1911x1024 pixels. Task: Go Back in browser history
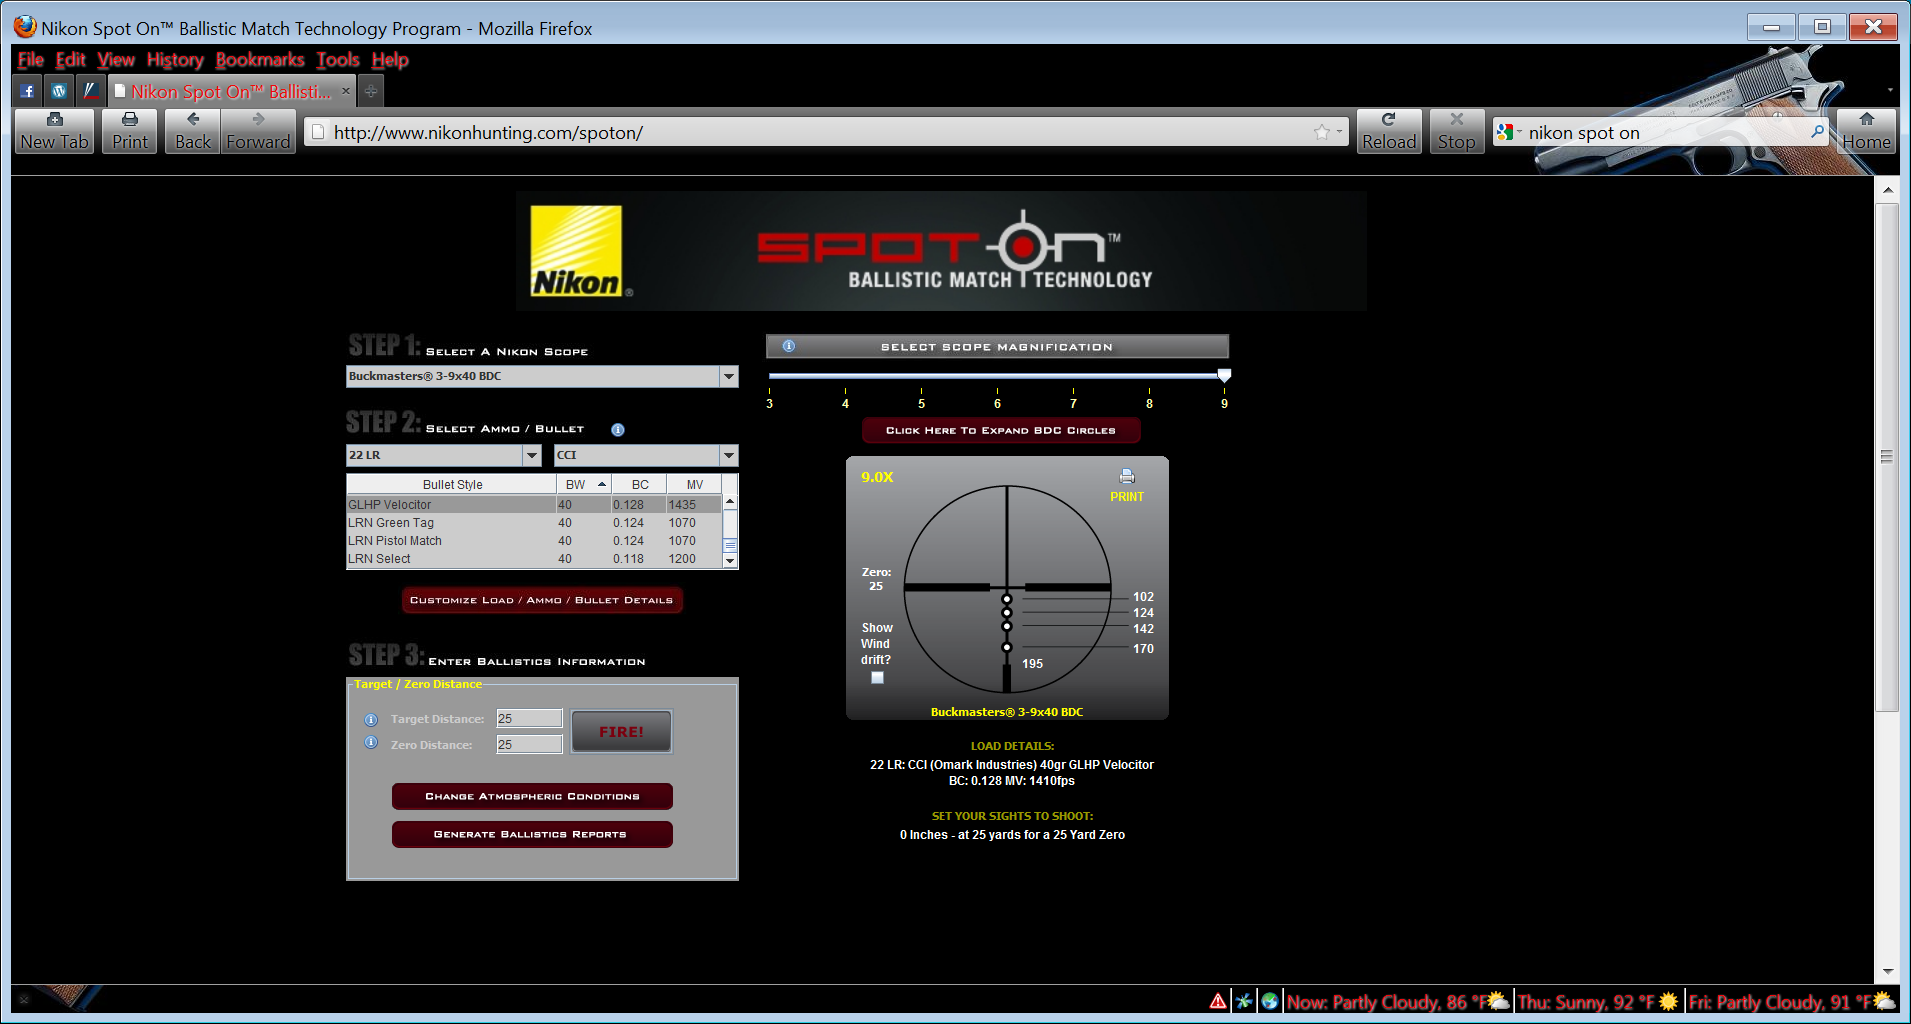193,131
